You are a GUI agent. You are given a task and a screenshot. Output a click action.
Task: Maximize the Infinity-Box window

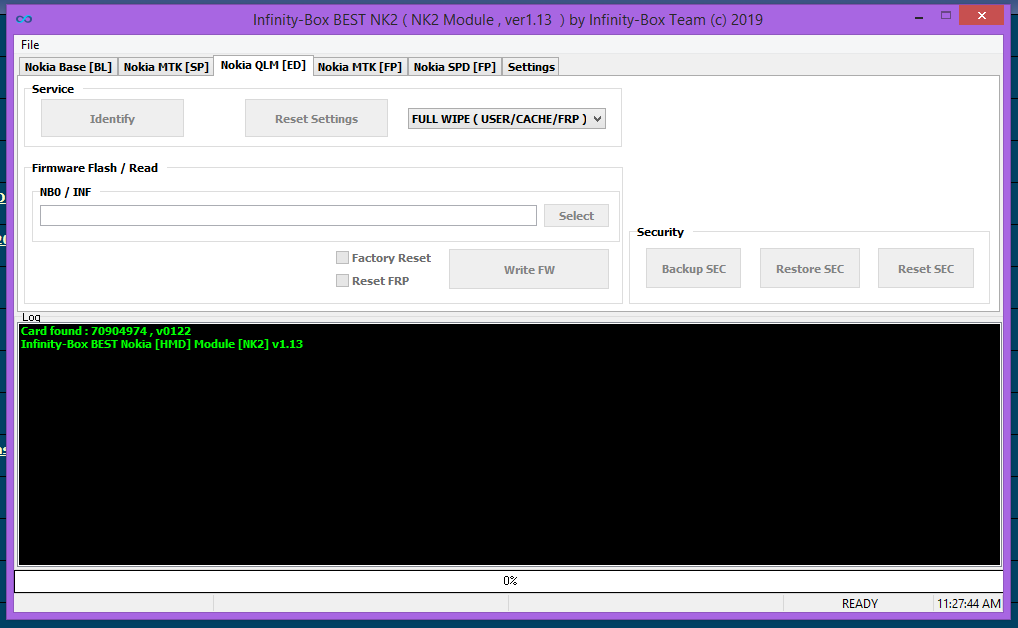click(946, 16)
